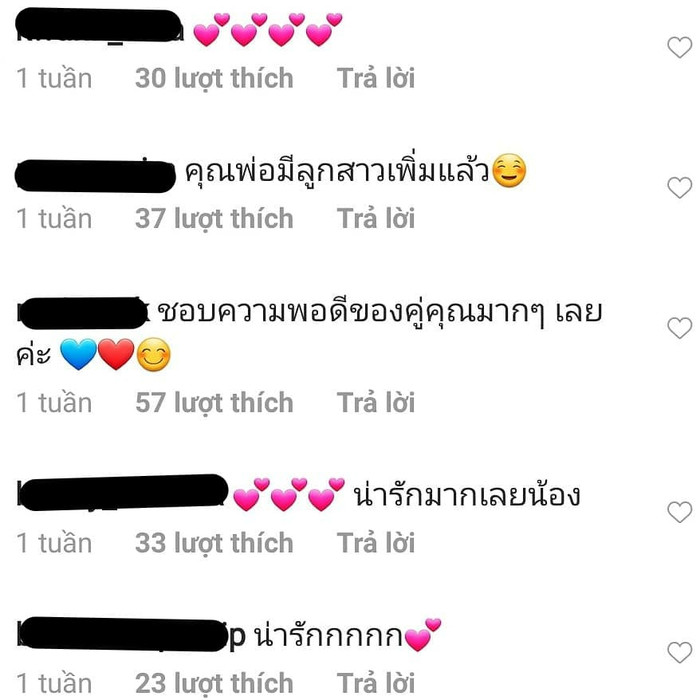Select the Thai comment text with smiling emoji
This screenshot has height=700, width=700.
pos(356,172)
